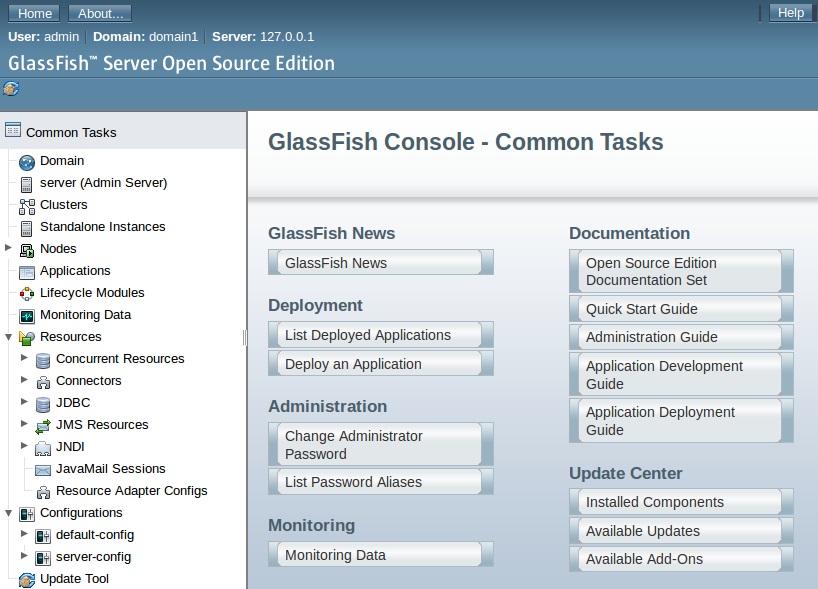Screen dimensions: 818x589
Task: Click the Clusters icon in the tree
Action: (x=27, y=206)
